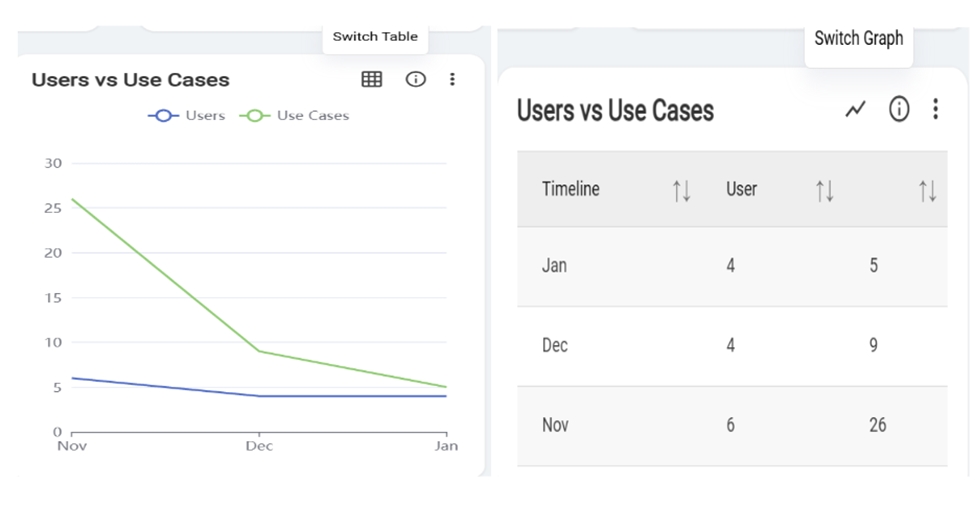Image resolution: width=975 pixels, height=508 pixels.
Task: Click the Dec point on green line
Action: coord(259,351)
